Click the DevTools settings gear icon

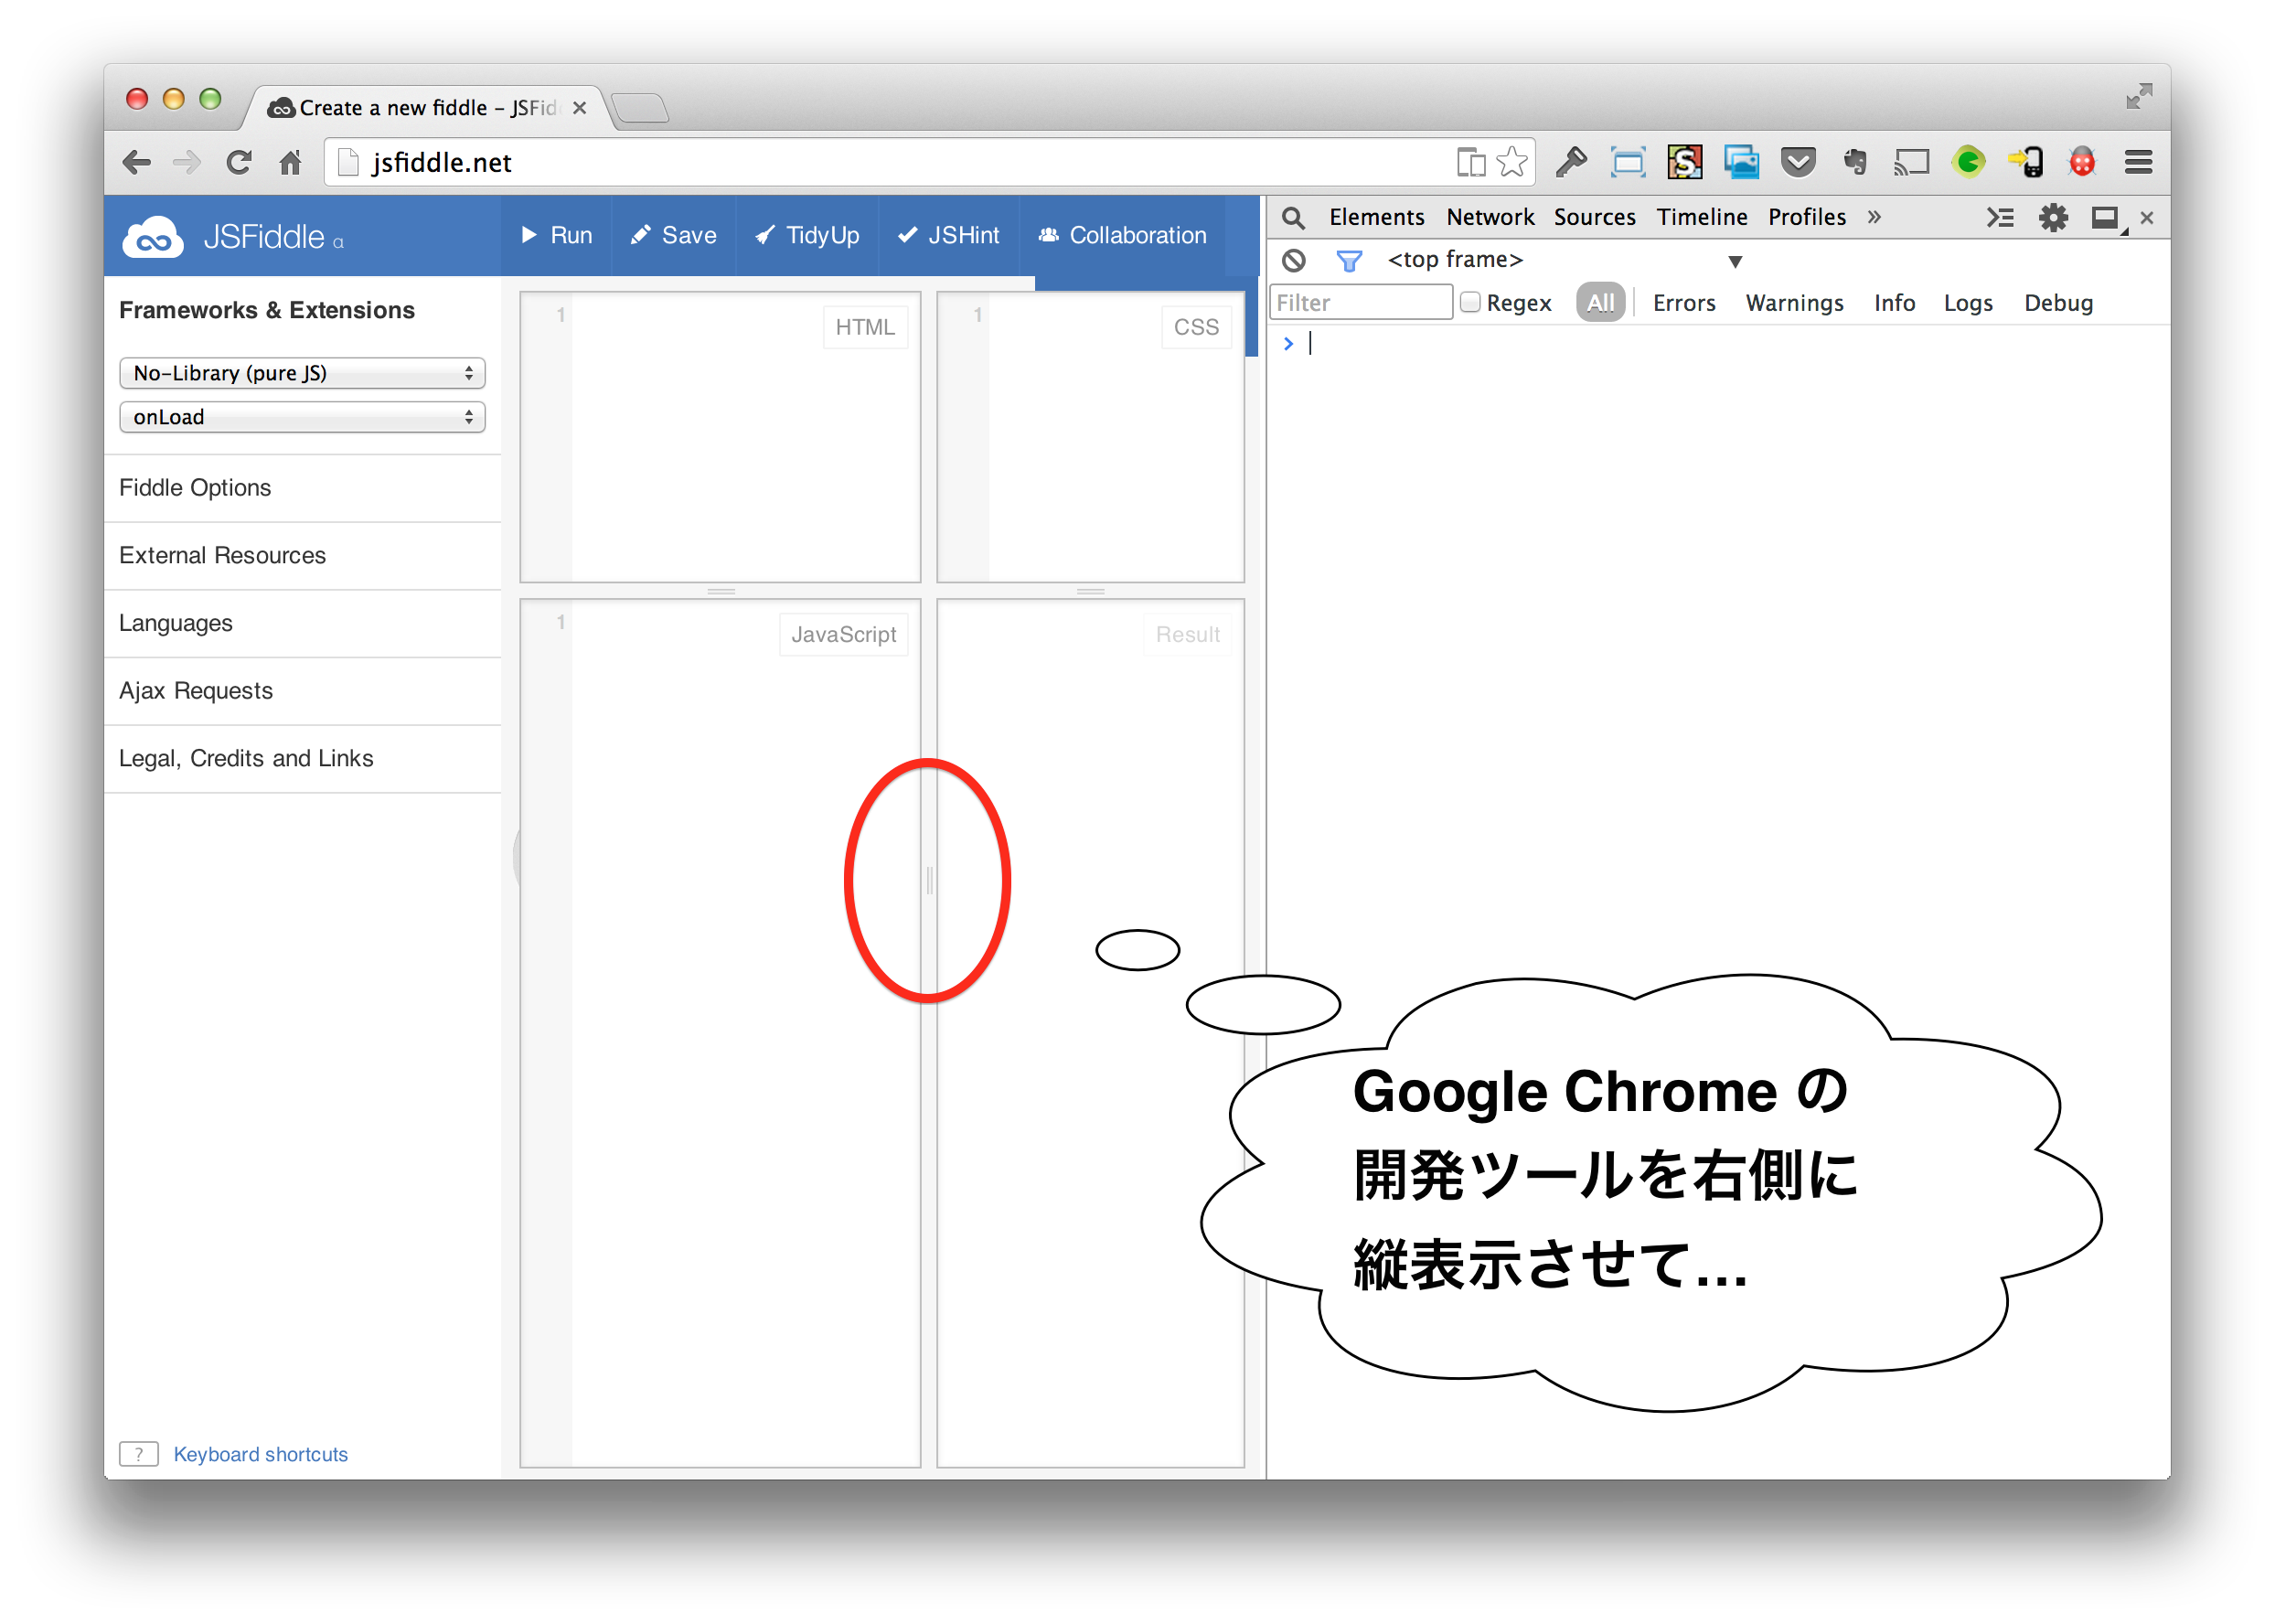[x=2050, y=218]
